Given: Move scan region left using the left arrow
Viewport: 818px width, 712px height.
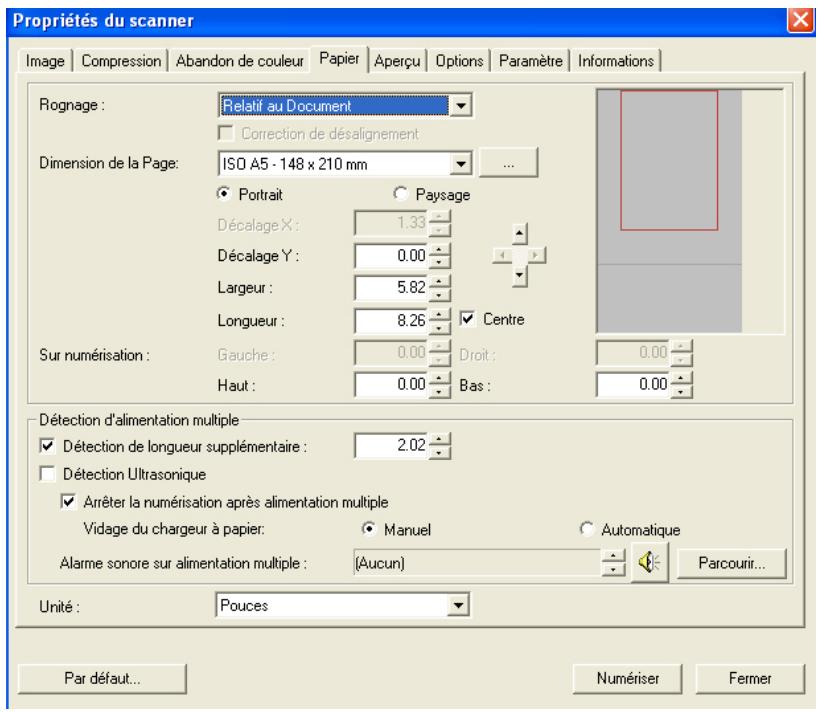Looking at the screenshot, I should (x=502, y=255).
